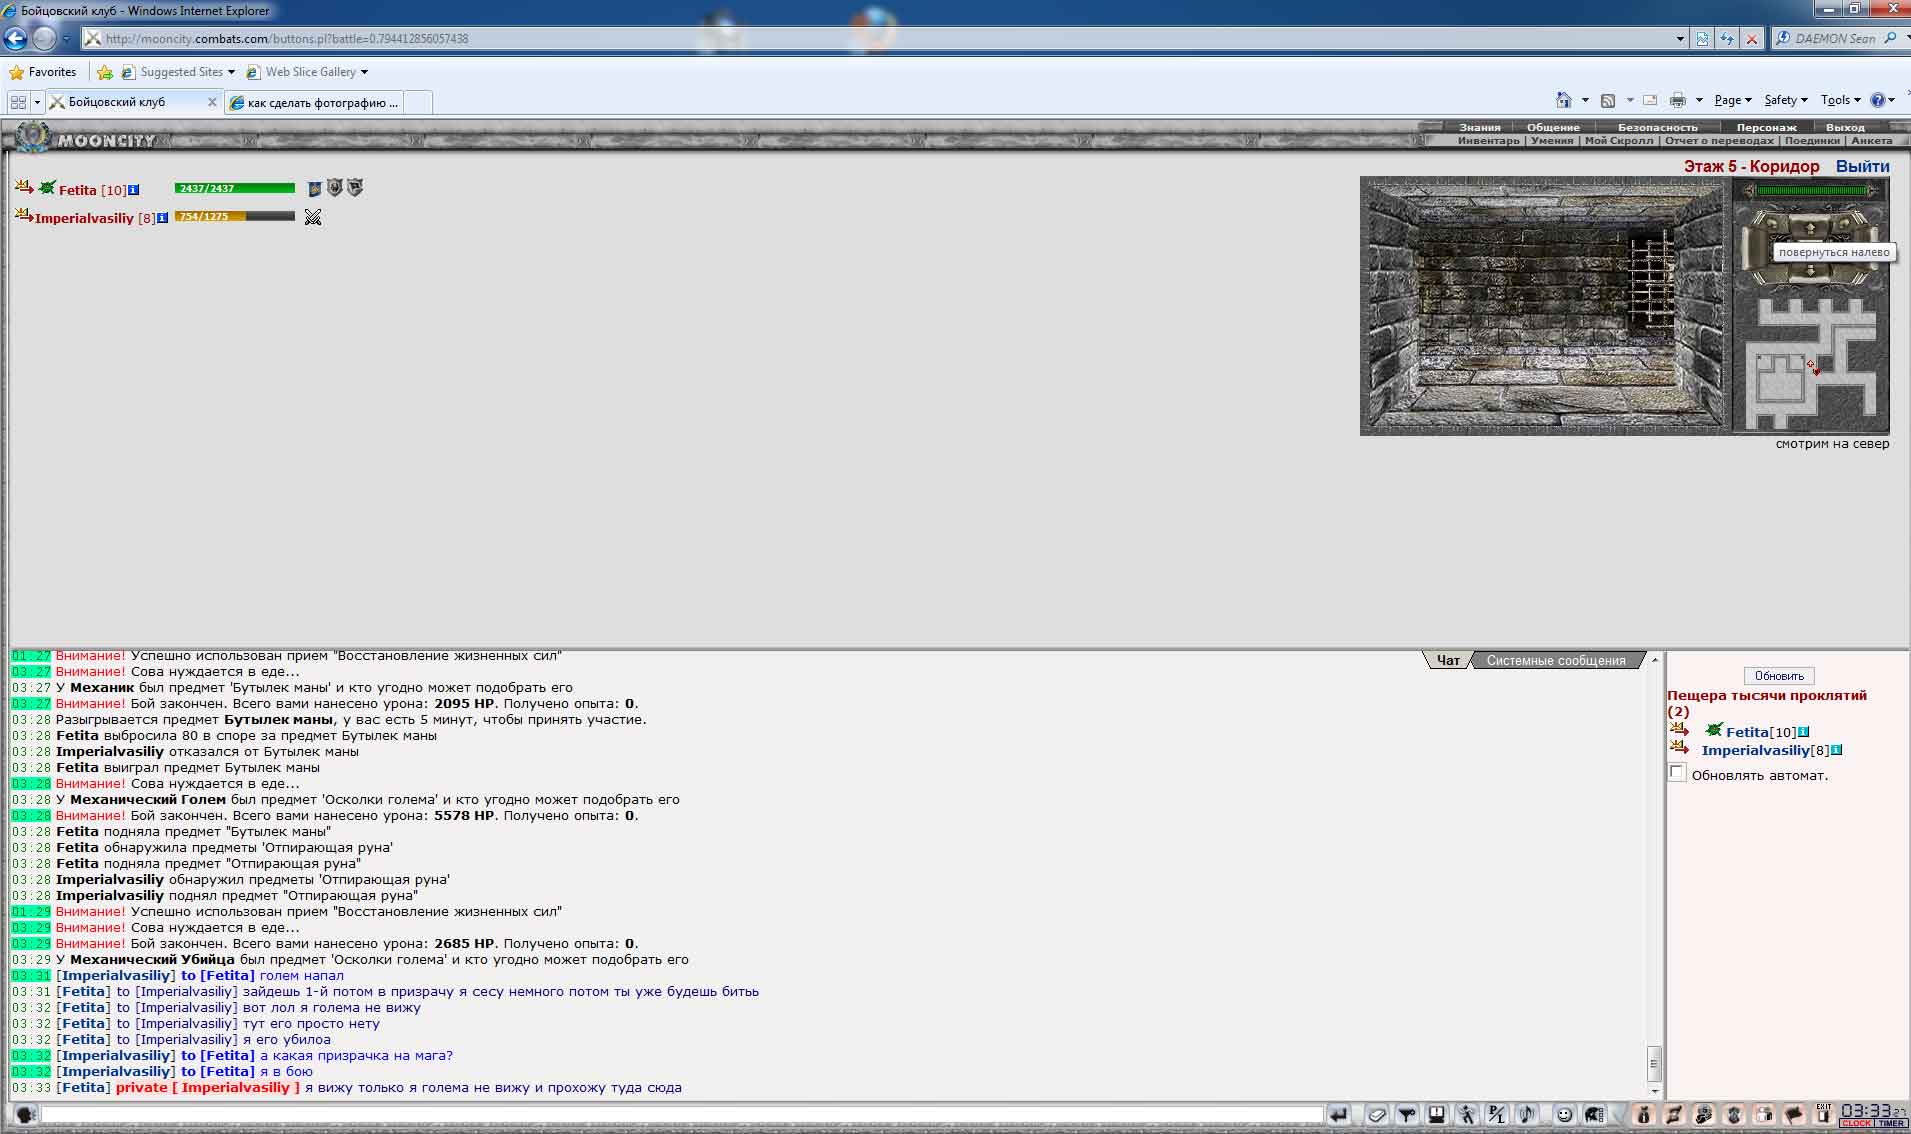Open the Инвентарь submenu item
The width and height of the screenshot is (1911, 1134).
1488,141
